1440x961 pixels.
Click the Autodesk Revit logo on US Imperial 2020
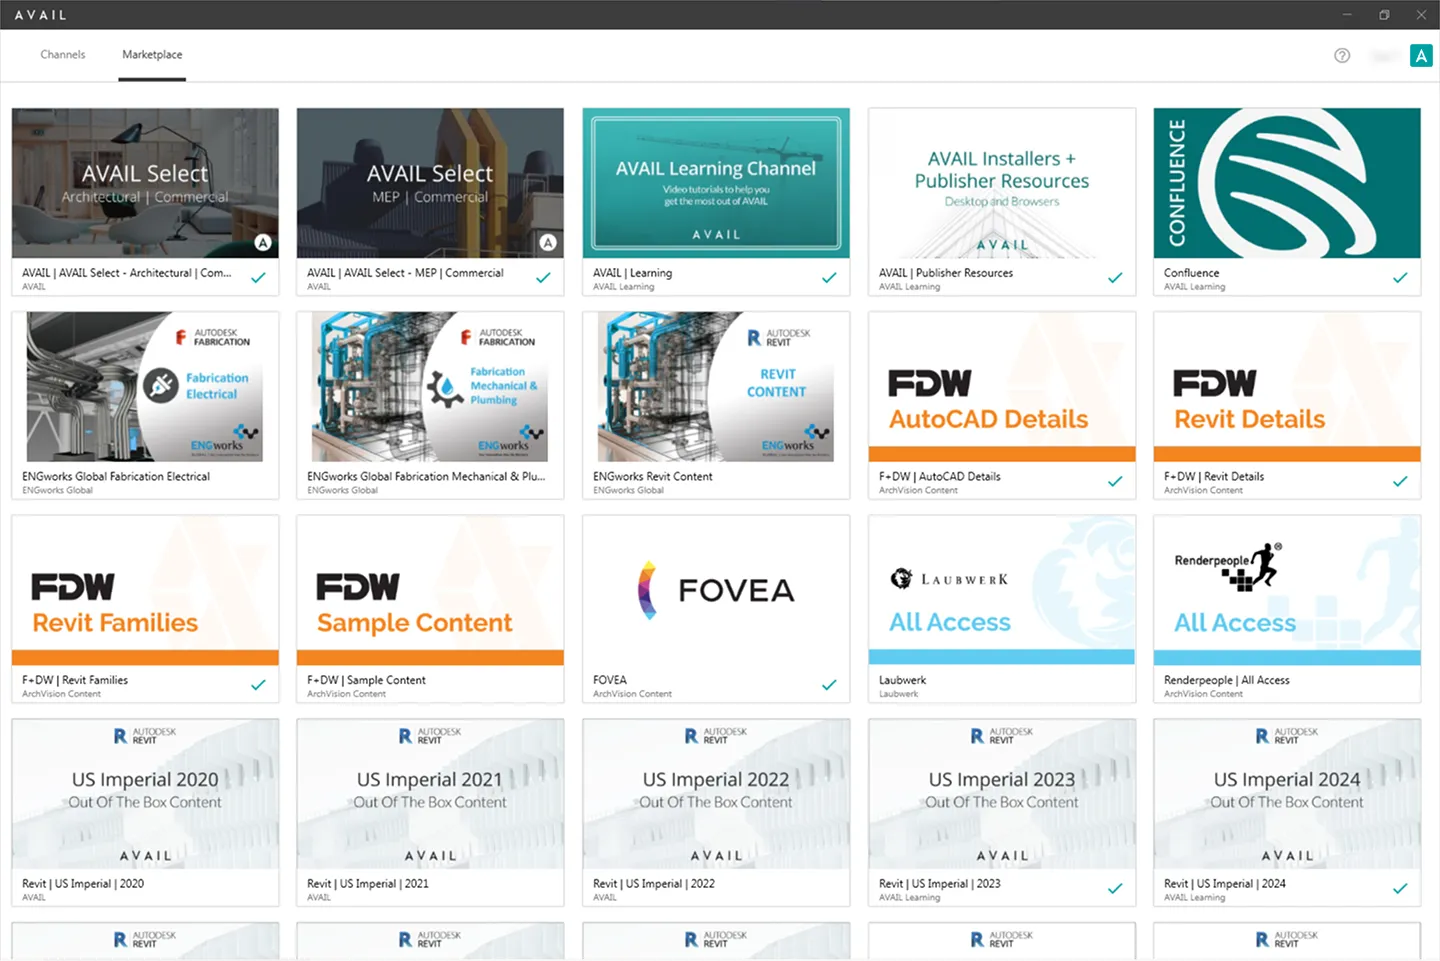pyautogui.click(x=145, y=736)
